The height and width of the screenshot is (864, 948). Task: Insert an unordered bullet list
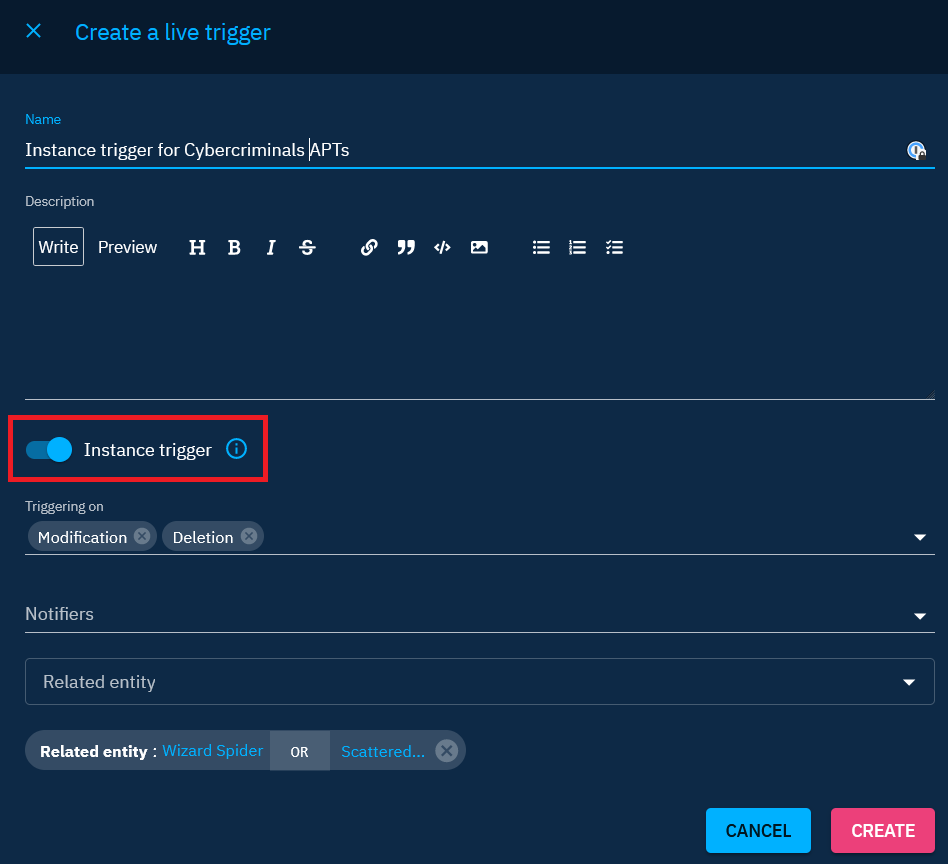coord(541,247)
